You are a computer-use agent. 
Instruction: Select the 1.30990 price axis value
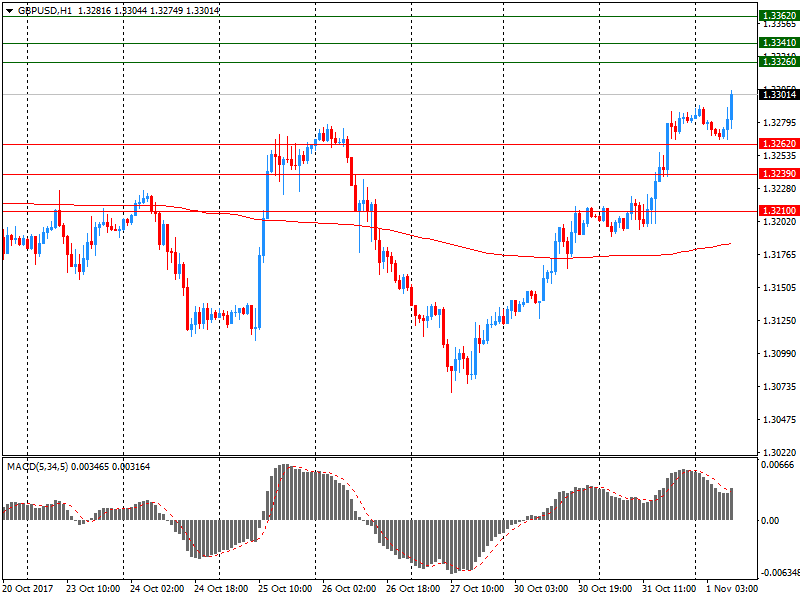779,354
